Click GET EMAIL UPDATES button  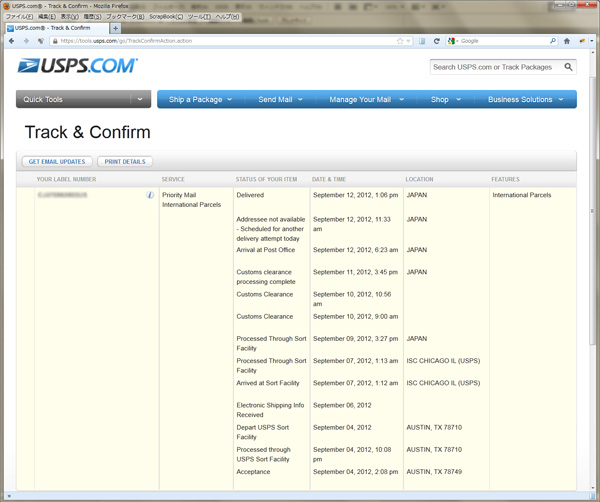click(57, 161)
